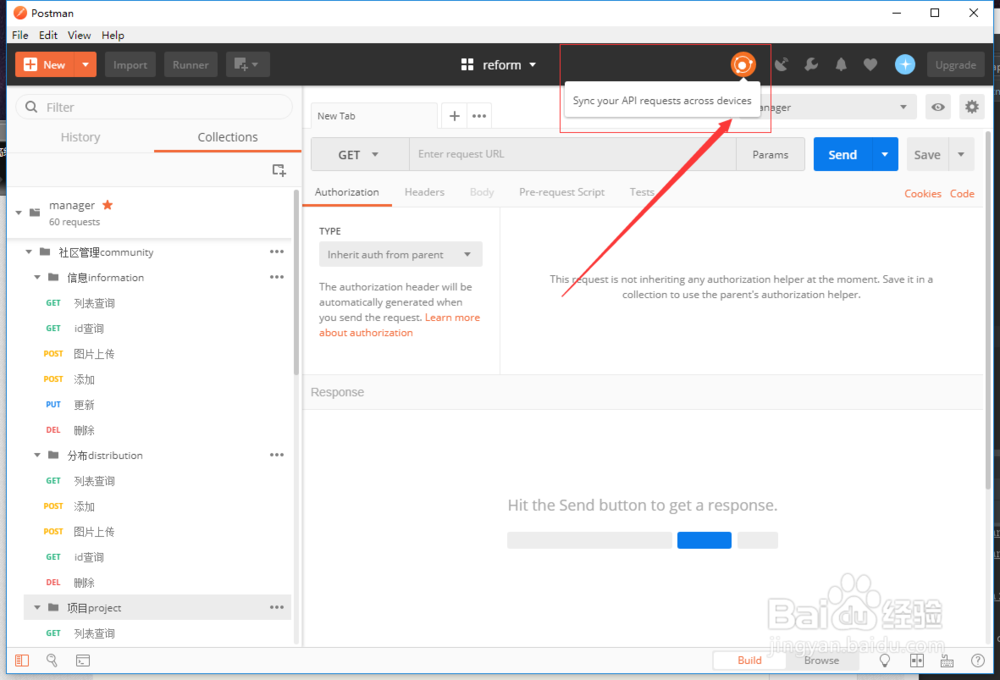Switch layout to Browse mode
1000x680 pixels.
pyautogui.click(x=822, y=660)
